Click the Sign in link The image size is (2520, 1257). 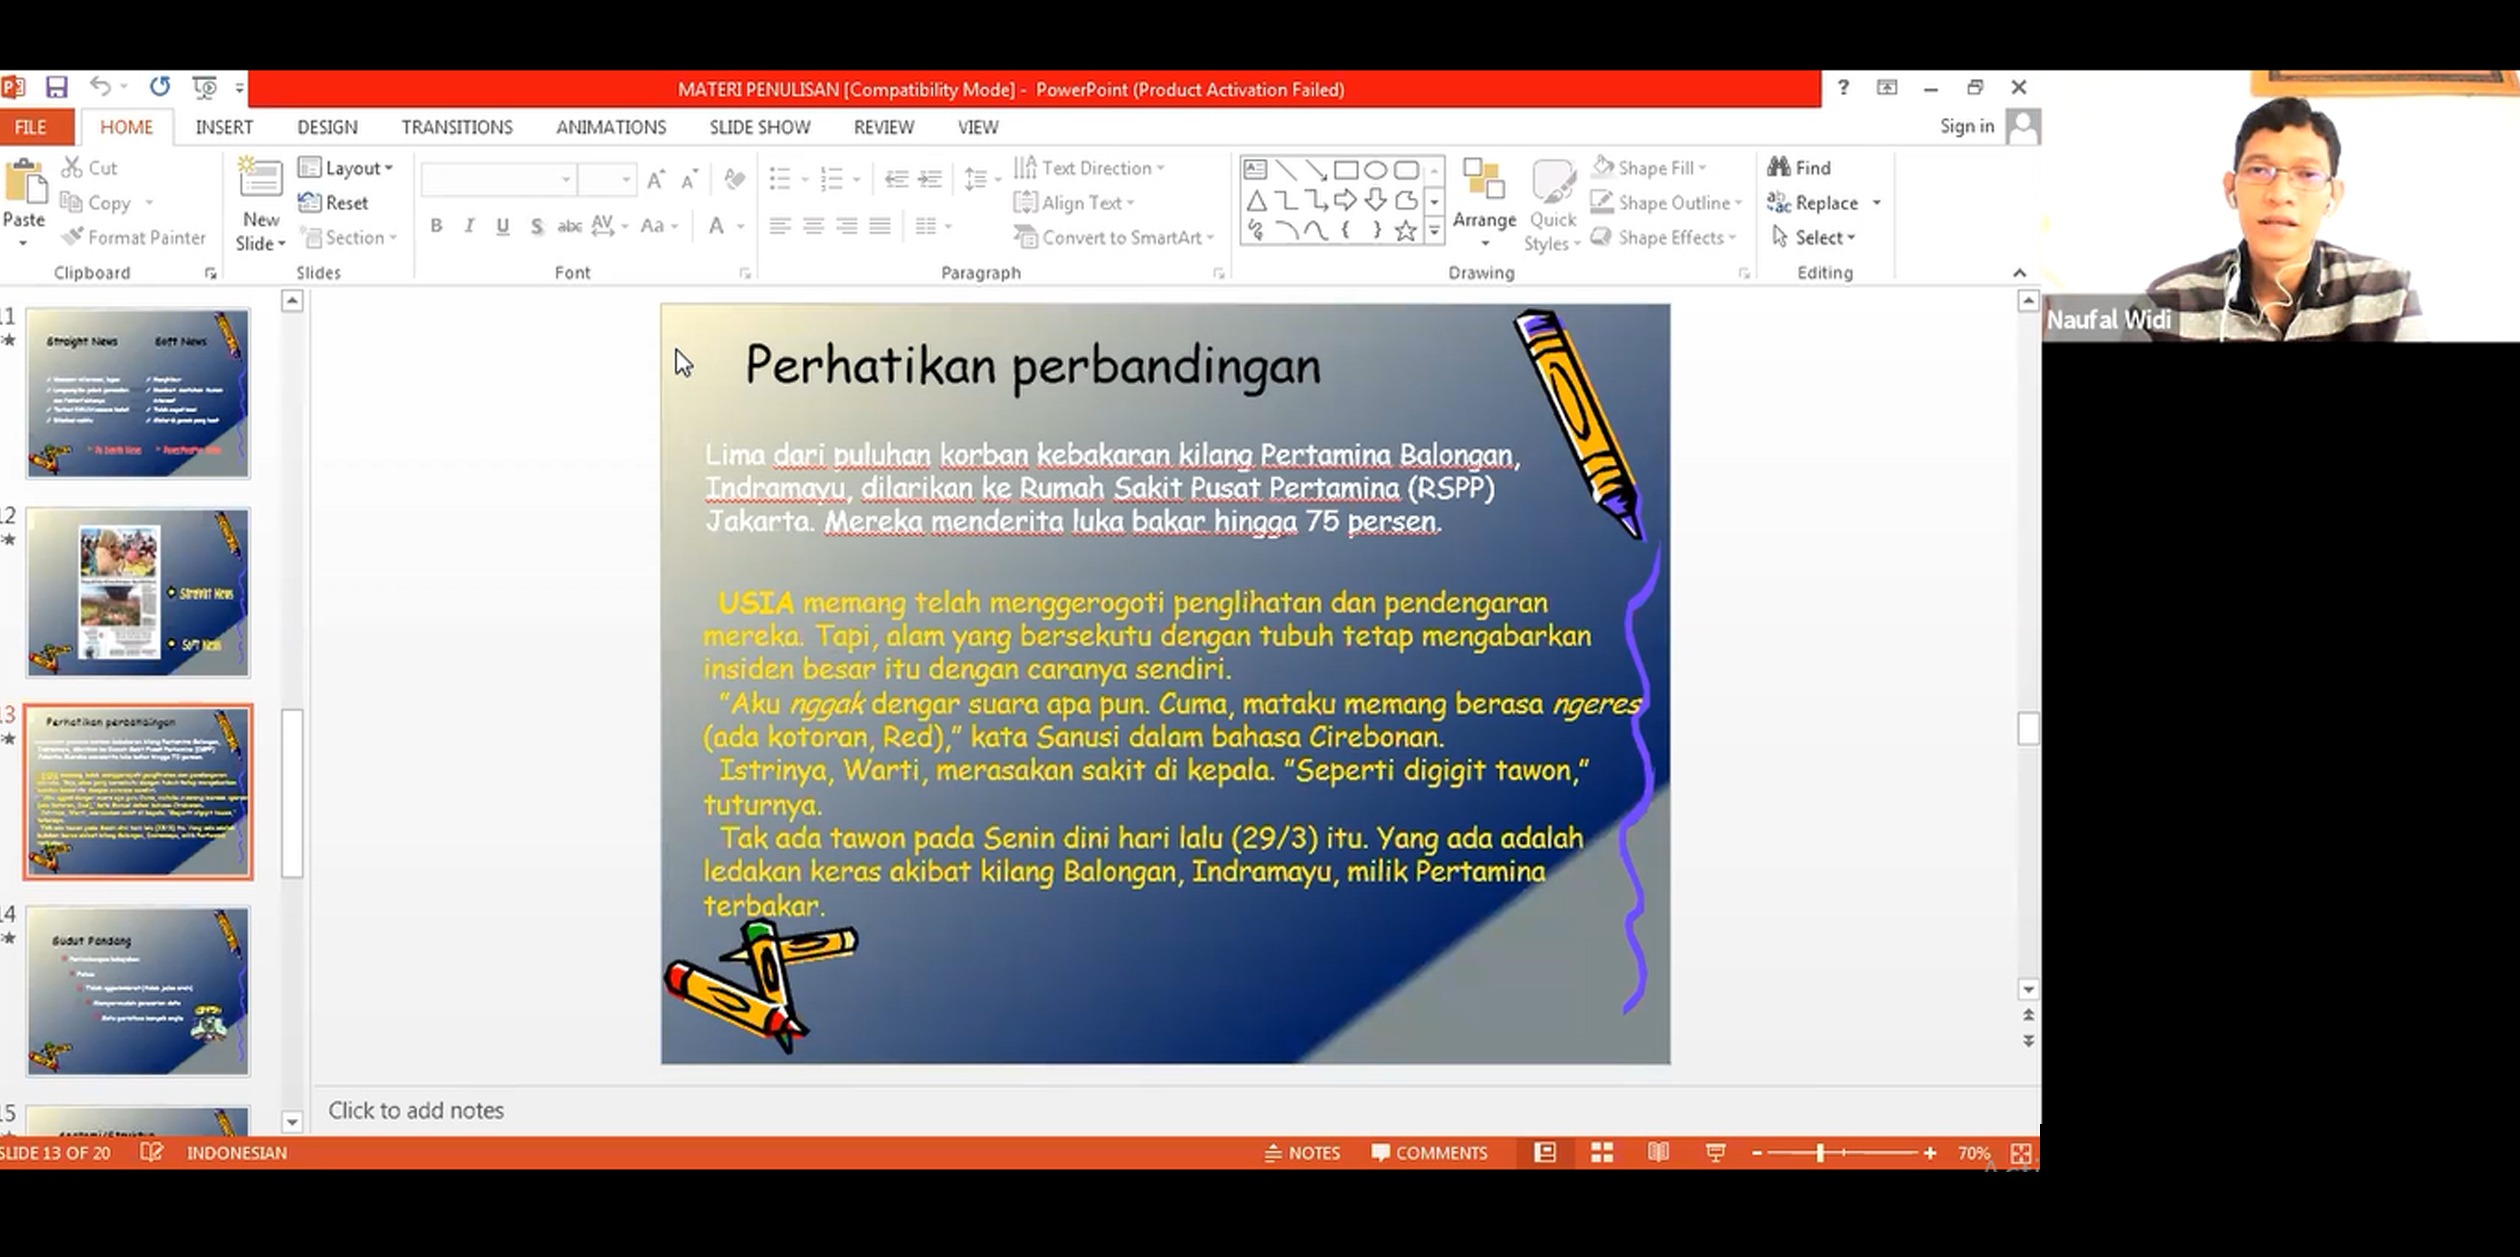(1966, 126)
